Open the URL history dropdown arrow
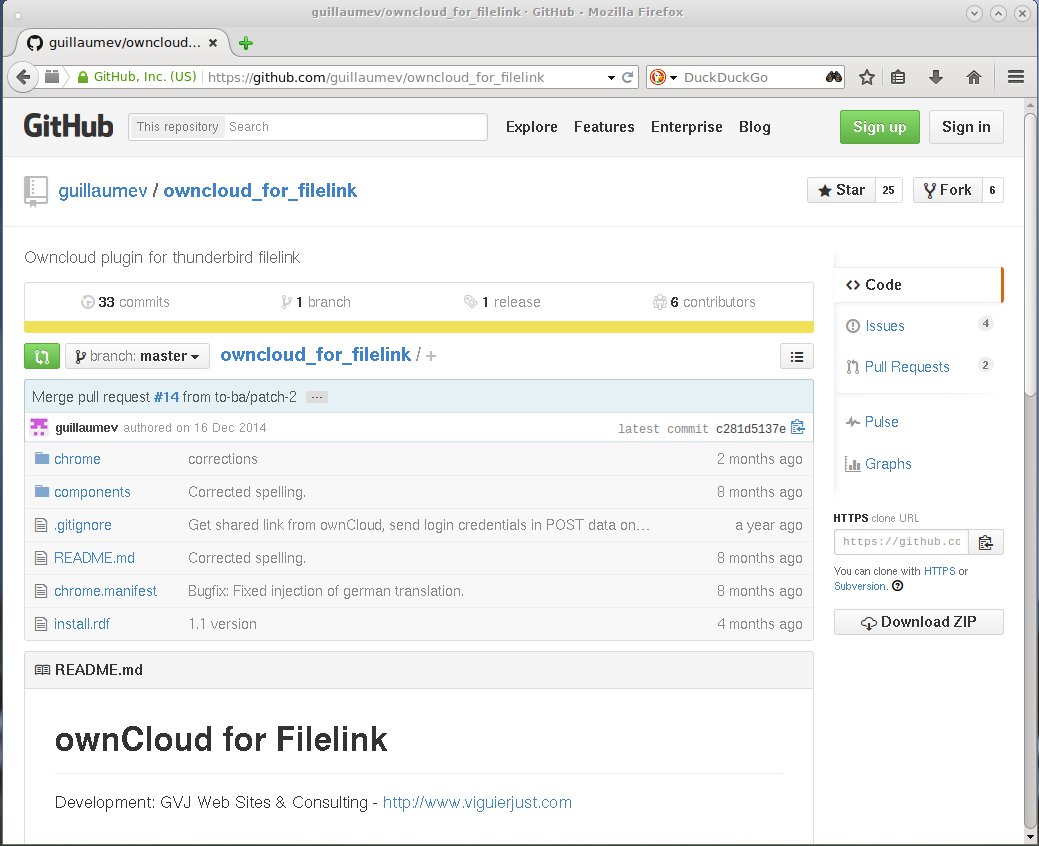The width and height of the screenshot is (1039, 846). tap(611, 78)
